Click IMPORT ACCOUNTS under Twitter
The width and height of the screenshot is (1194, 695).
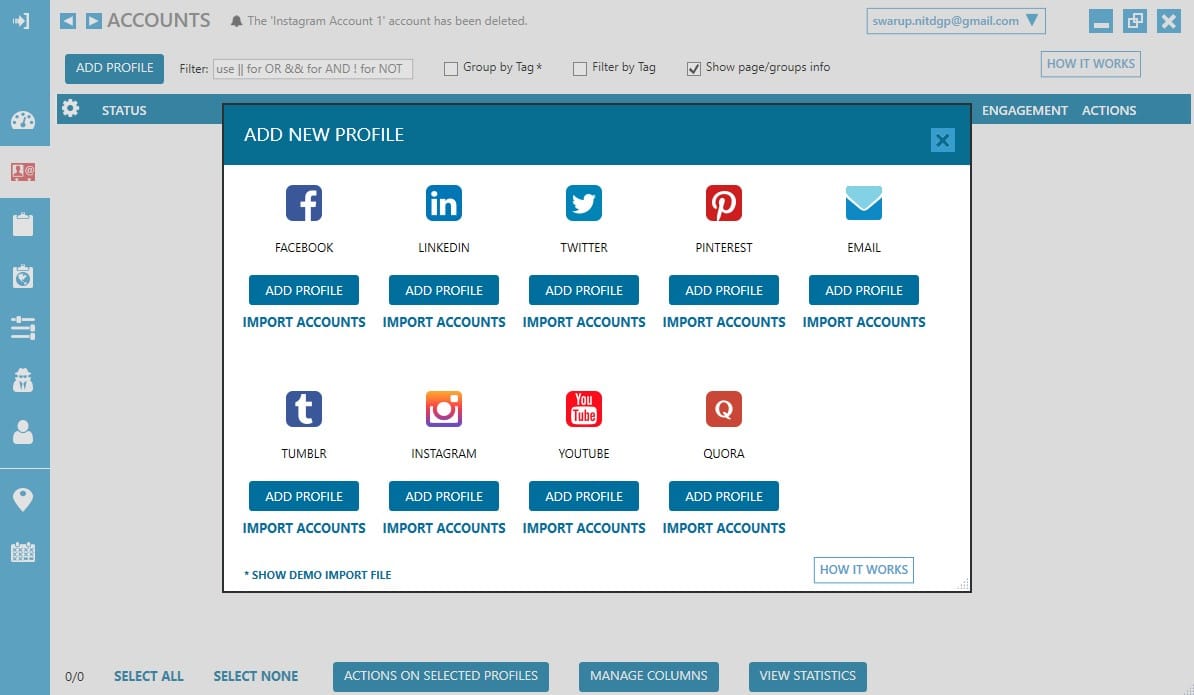[584, 322]
